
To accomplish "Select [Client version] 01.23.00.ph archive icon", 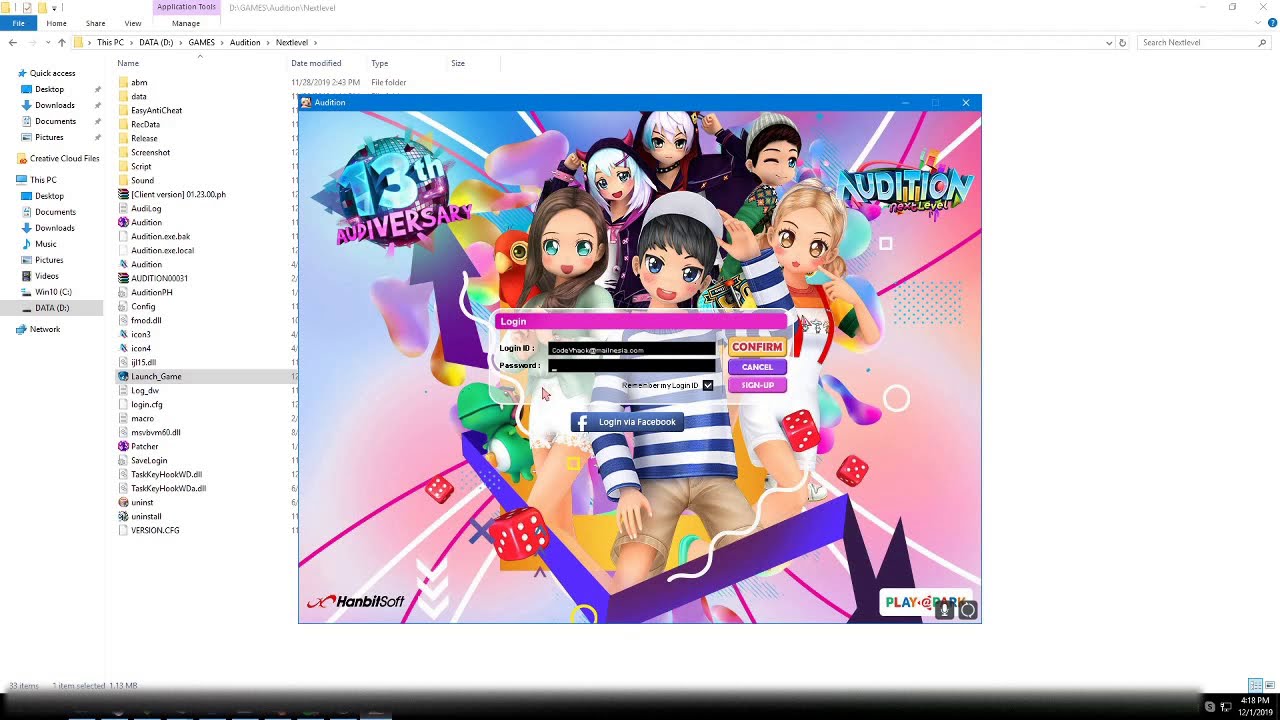I will coord(123,194).
